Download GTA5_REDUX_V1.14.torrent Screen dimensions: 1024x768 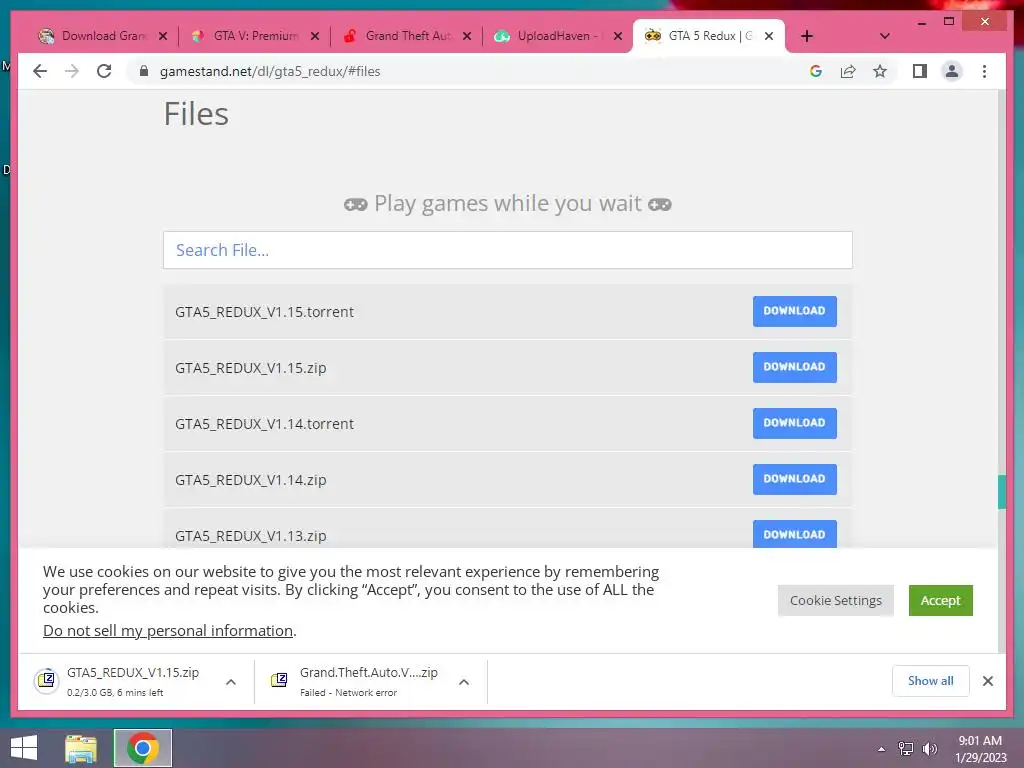794,423
